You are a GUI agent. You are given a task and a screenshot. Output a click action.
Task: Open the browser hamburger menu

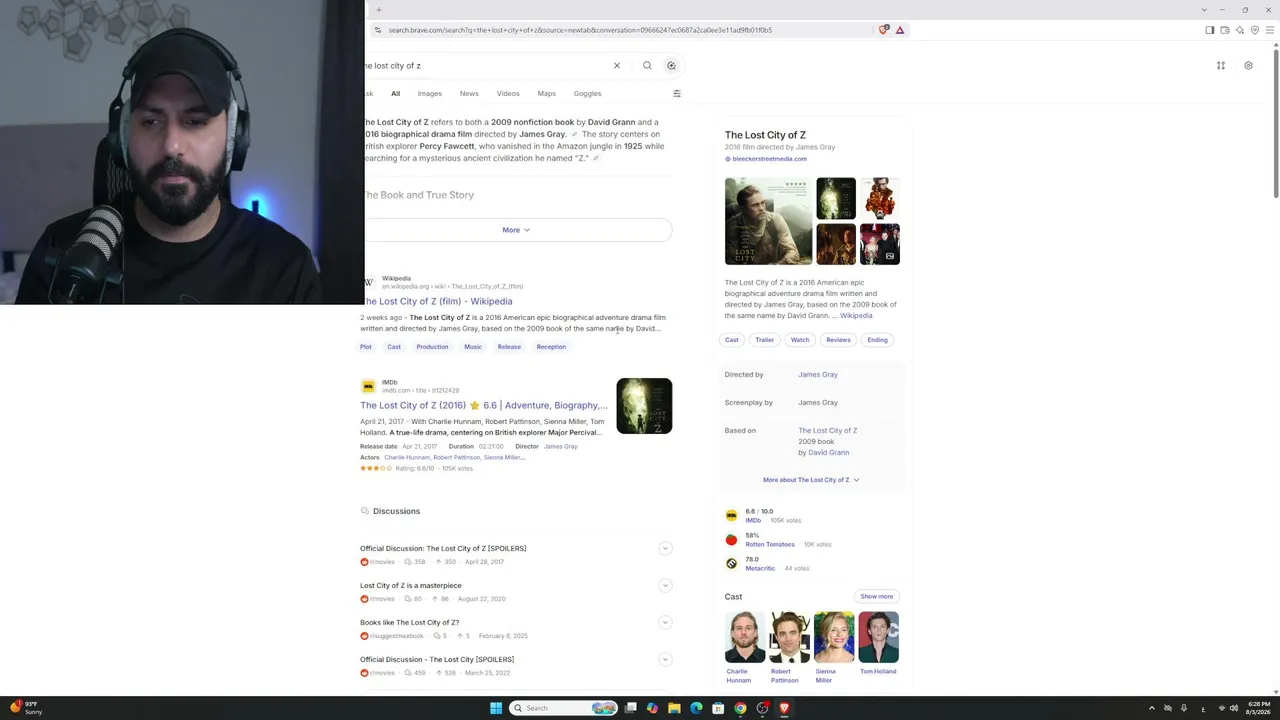point(1270,30)
